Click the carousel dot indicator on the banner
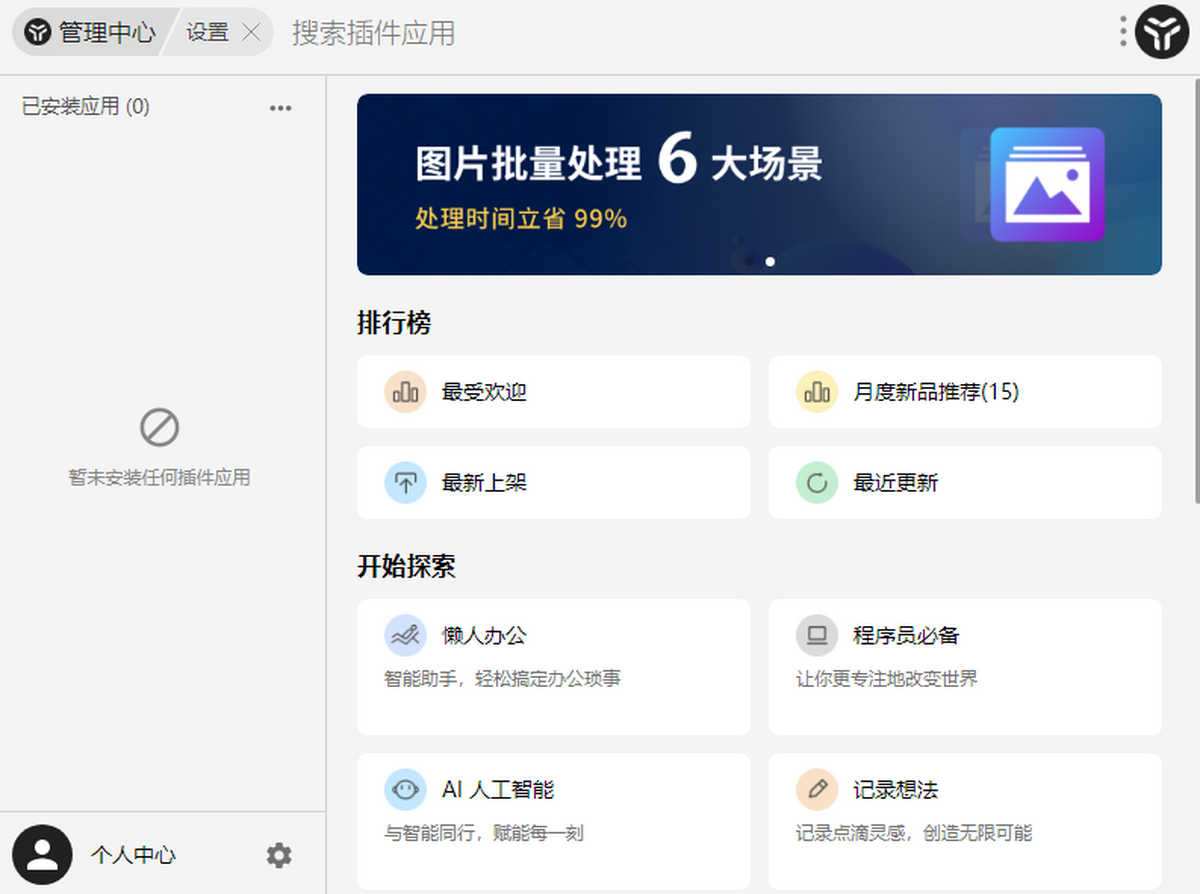This screenshot has height=894, width=1200. pyautogui.click(x=771, y=262)
